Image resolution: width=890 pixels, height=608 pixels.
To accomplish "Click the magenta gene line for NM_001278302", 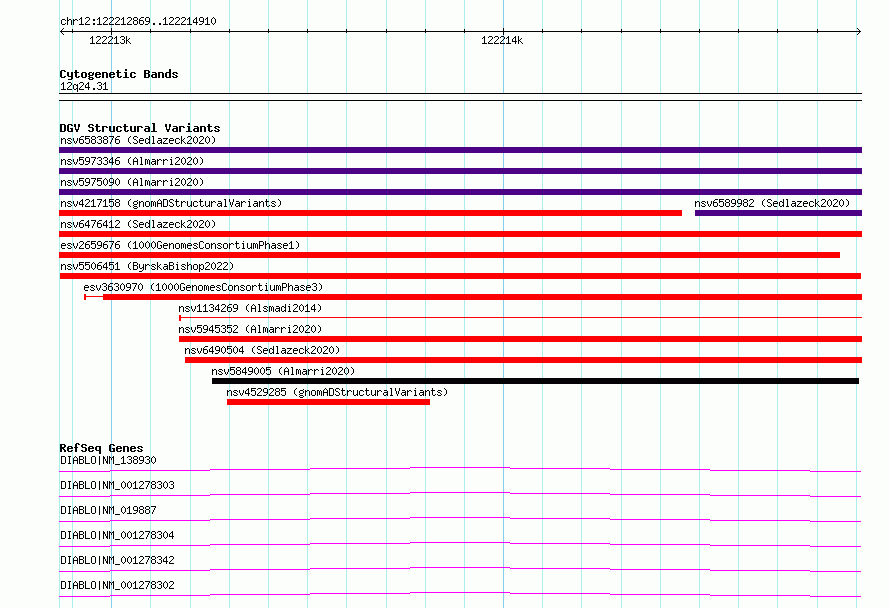I will [460, 594].
